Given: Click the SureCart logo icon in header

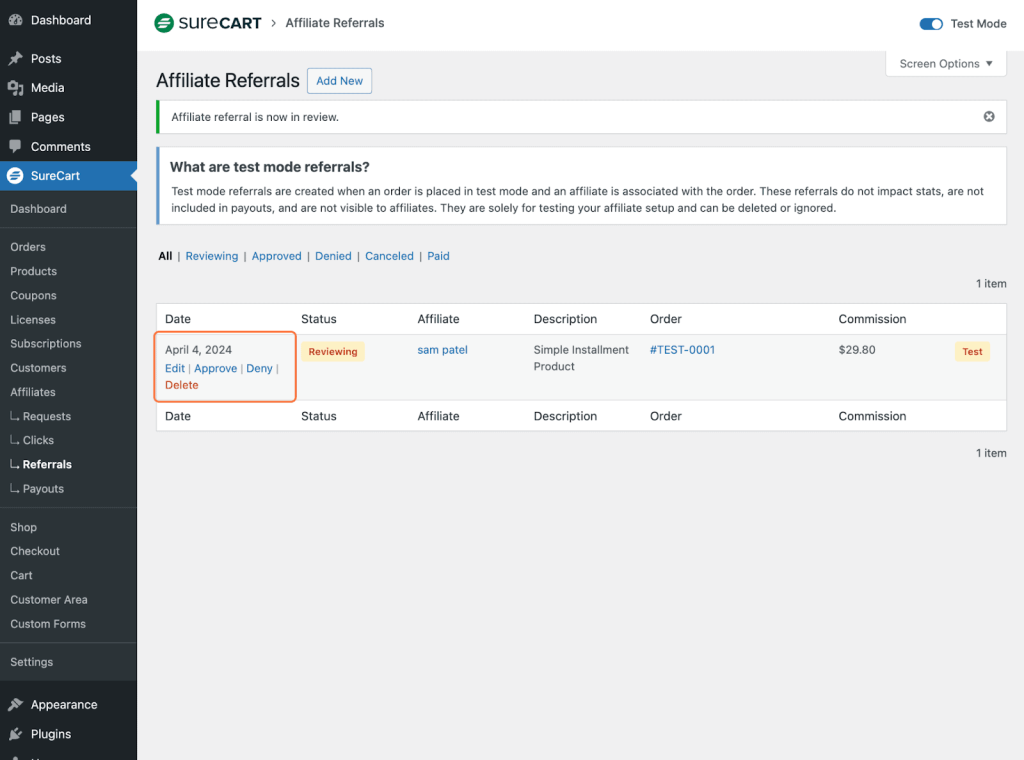Looking at the screenshot, I should pyautogui.click(x=164, y=23).
